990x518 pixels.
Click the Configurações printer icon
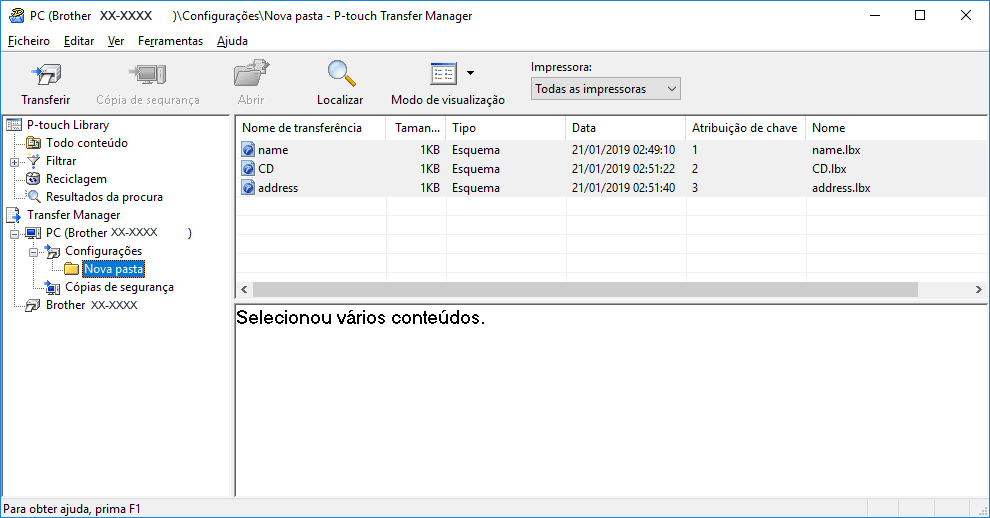pyautogui.click(x=52, y=251)
